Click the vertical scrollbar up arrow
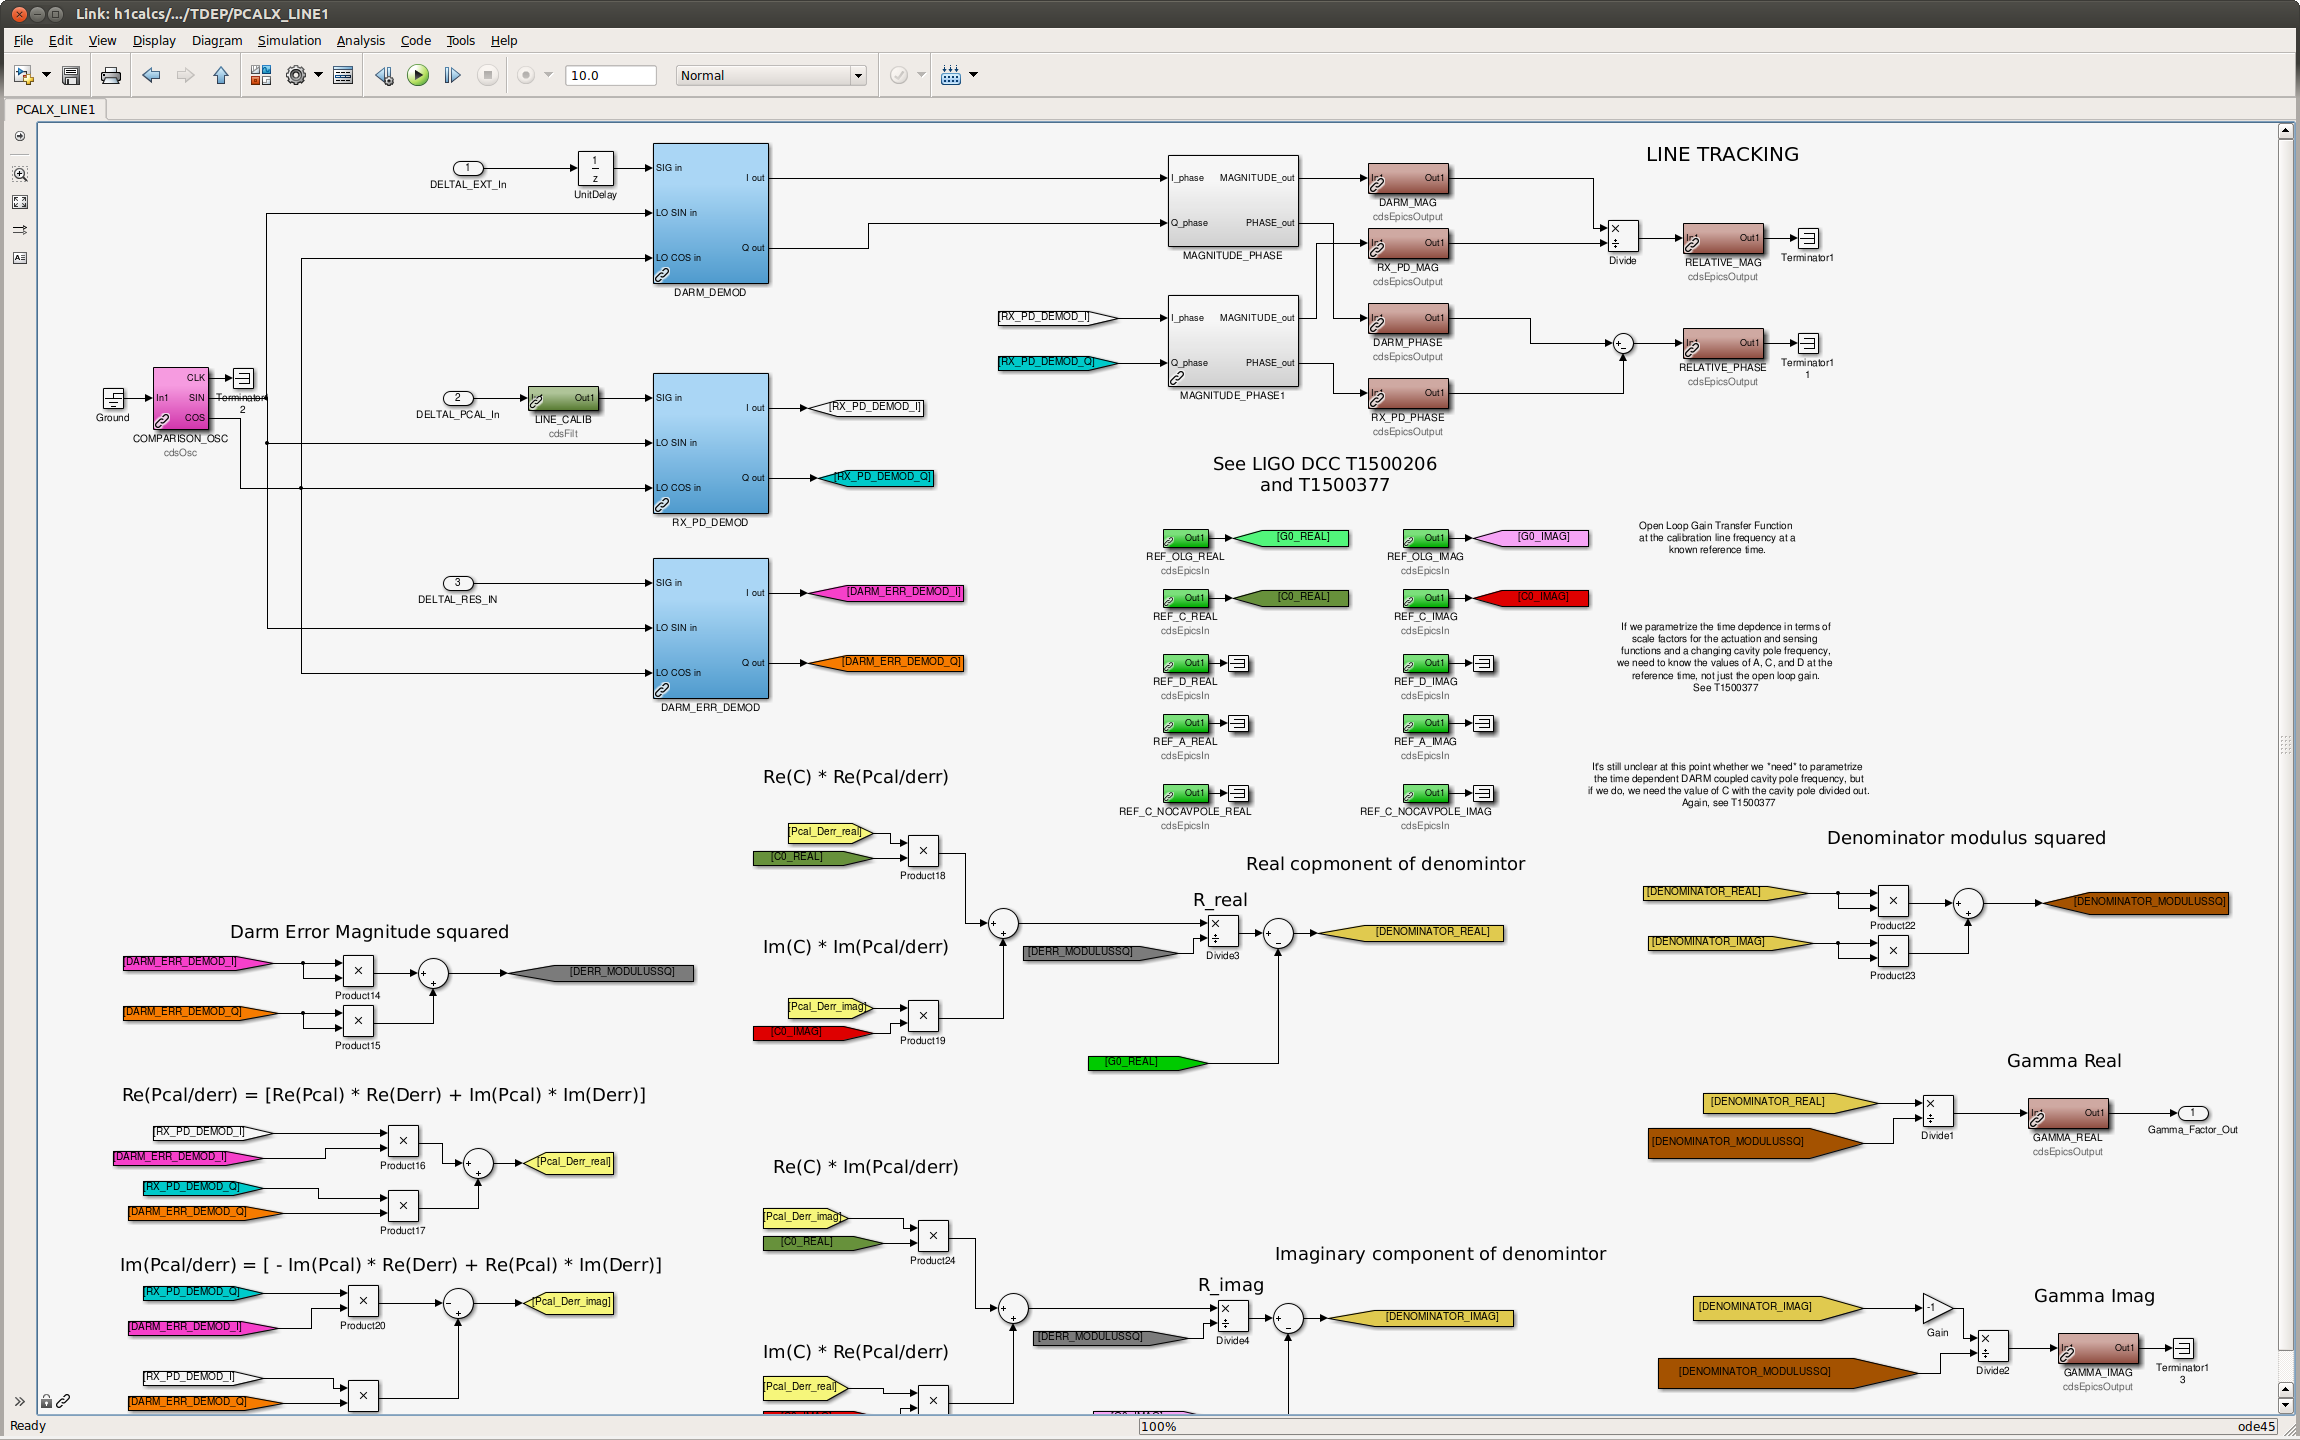 click(2285, 131)
